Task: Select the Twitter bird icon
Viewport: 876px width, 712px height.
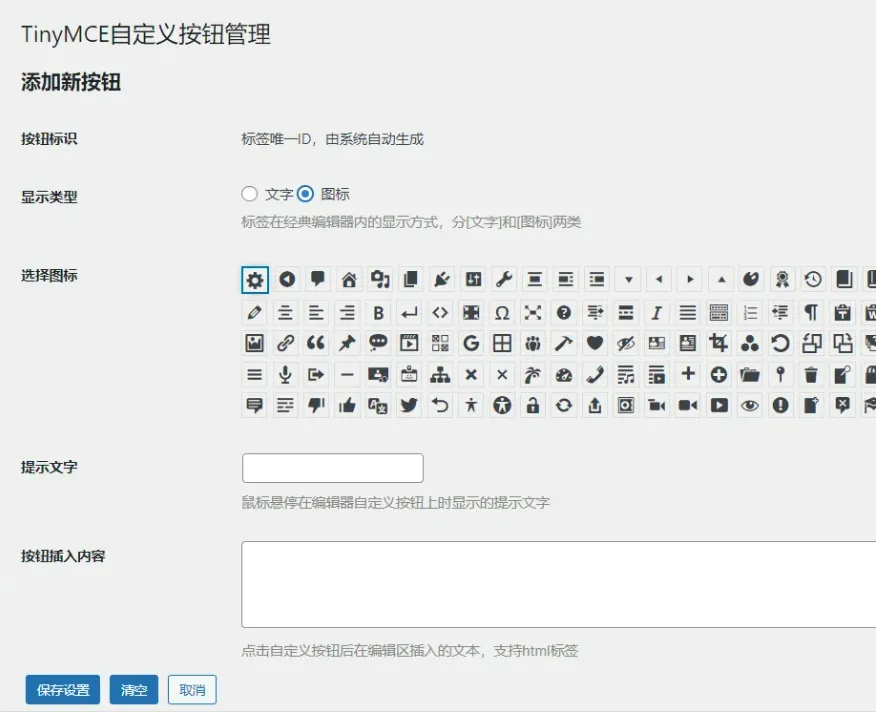Action: 409,405
